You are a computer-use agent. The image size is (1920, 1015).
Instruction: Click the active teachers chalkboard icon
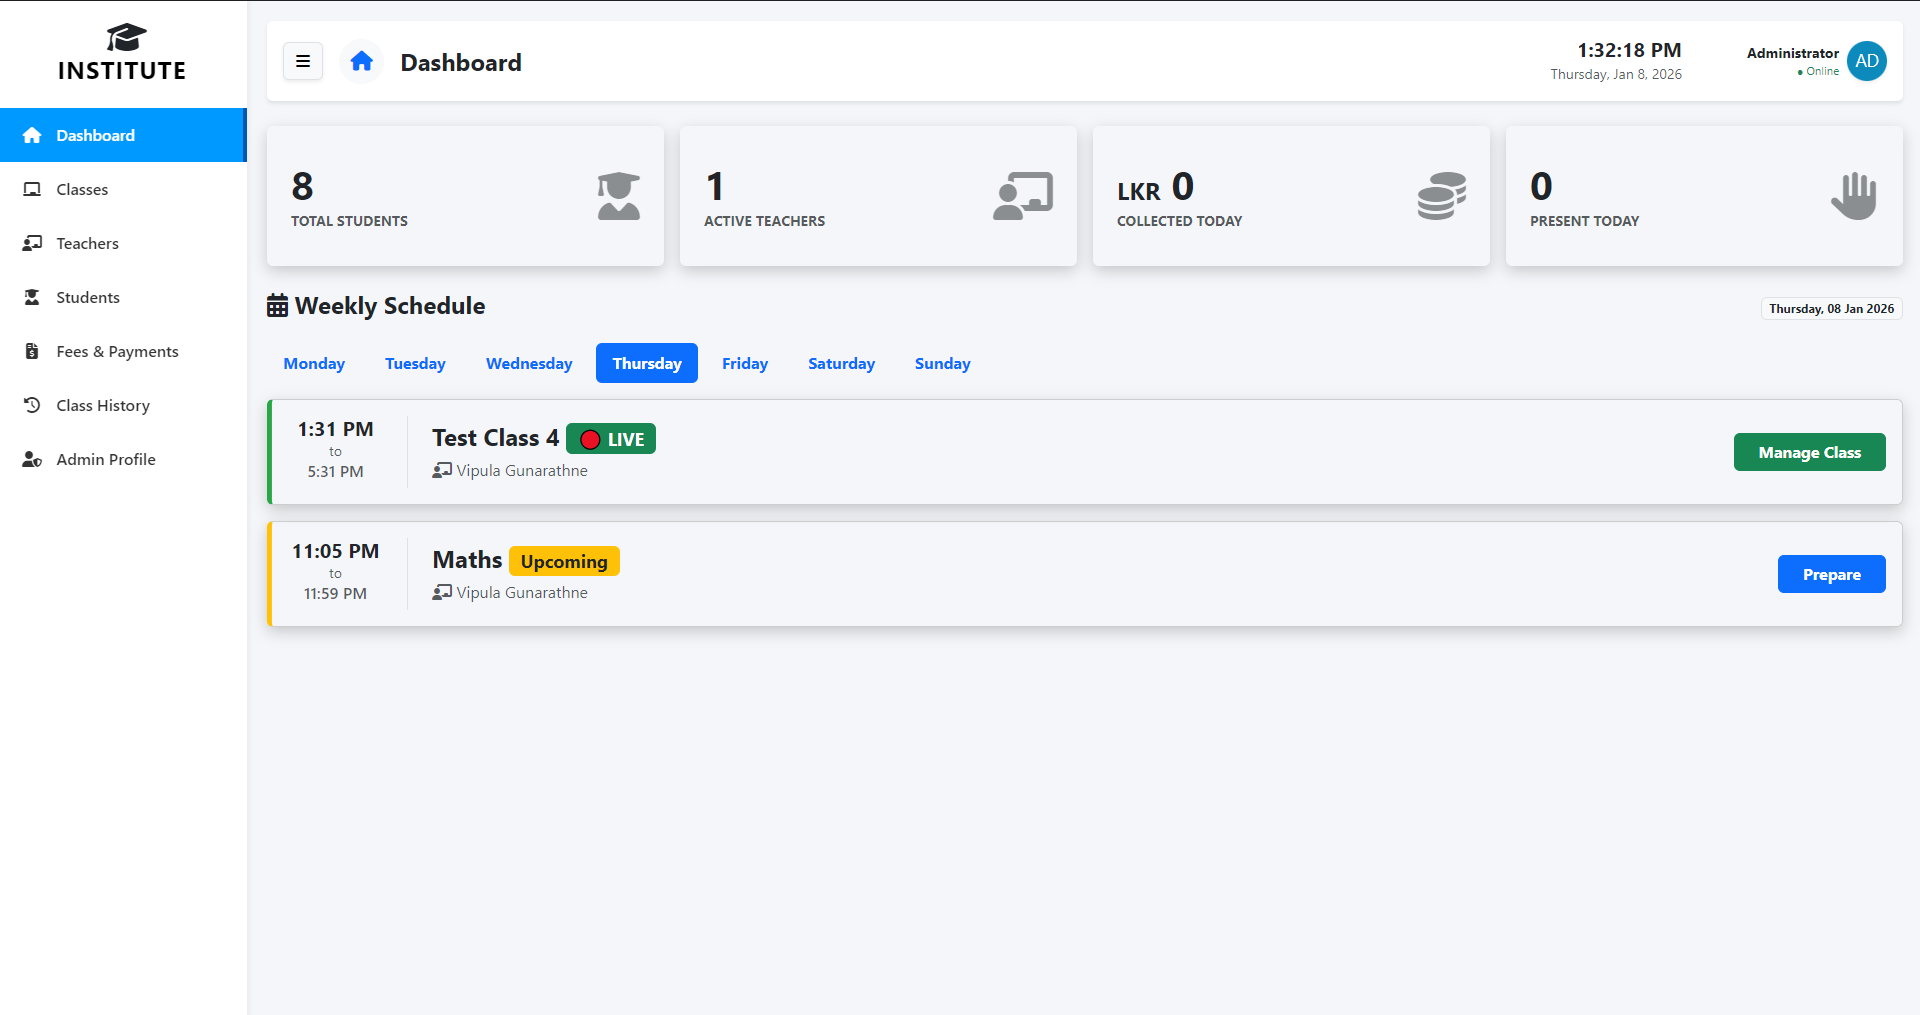(x=1022, y=196)
